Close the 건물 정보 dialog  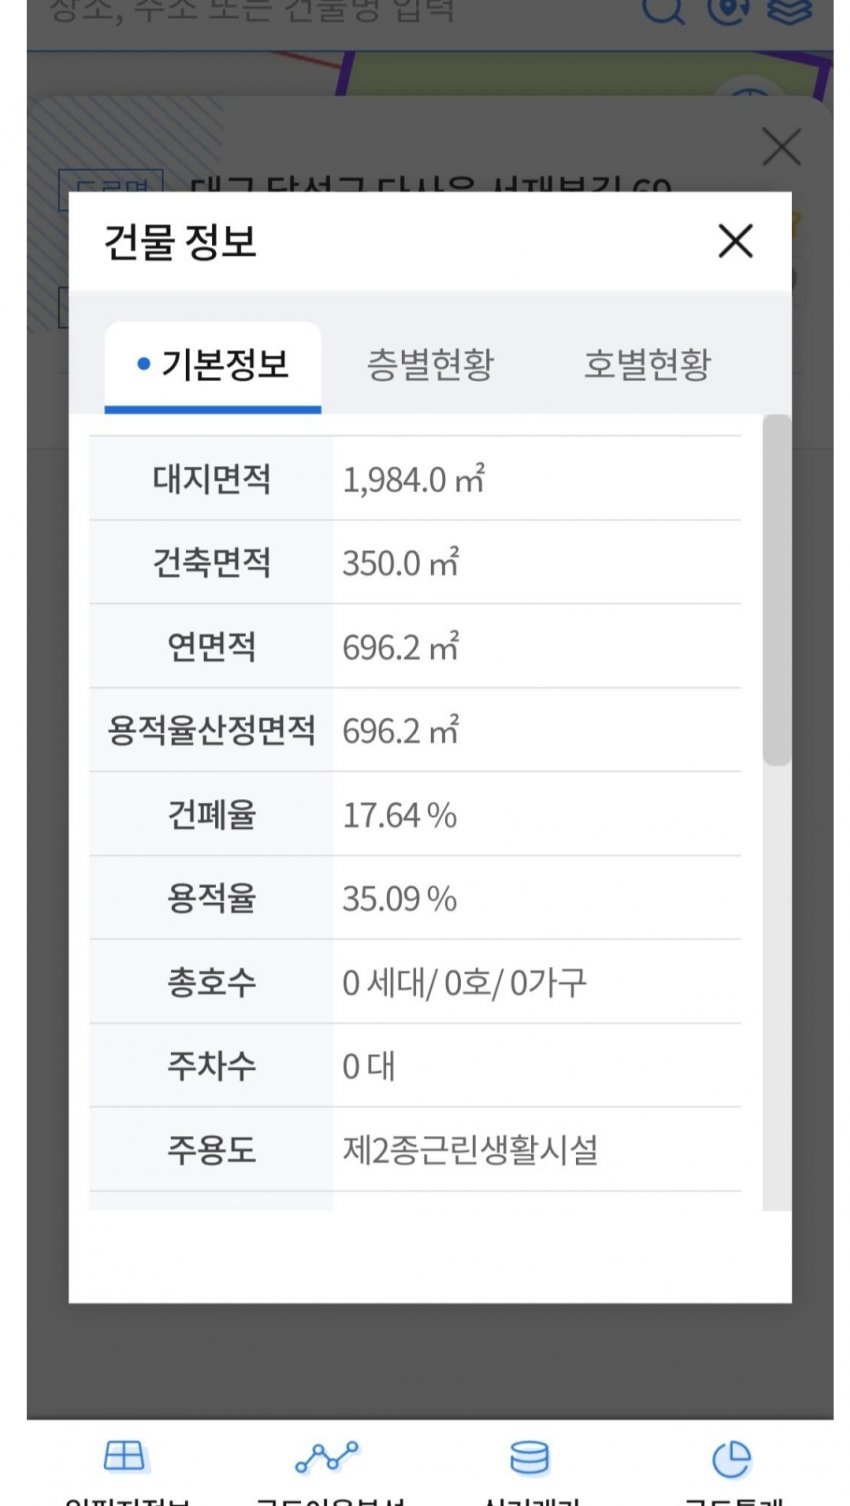[x=735, y=241]
